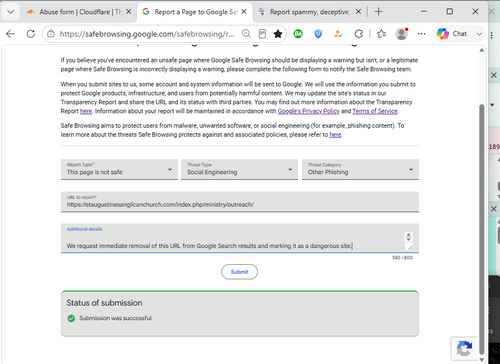Open the Report Type dropdown
The height and width of the screenshot is (364, 500).
[x=119, y=169]
